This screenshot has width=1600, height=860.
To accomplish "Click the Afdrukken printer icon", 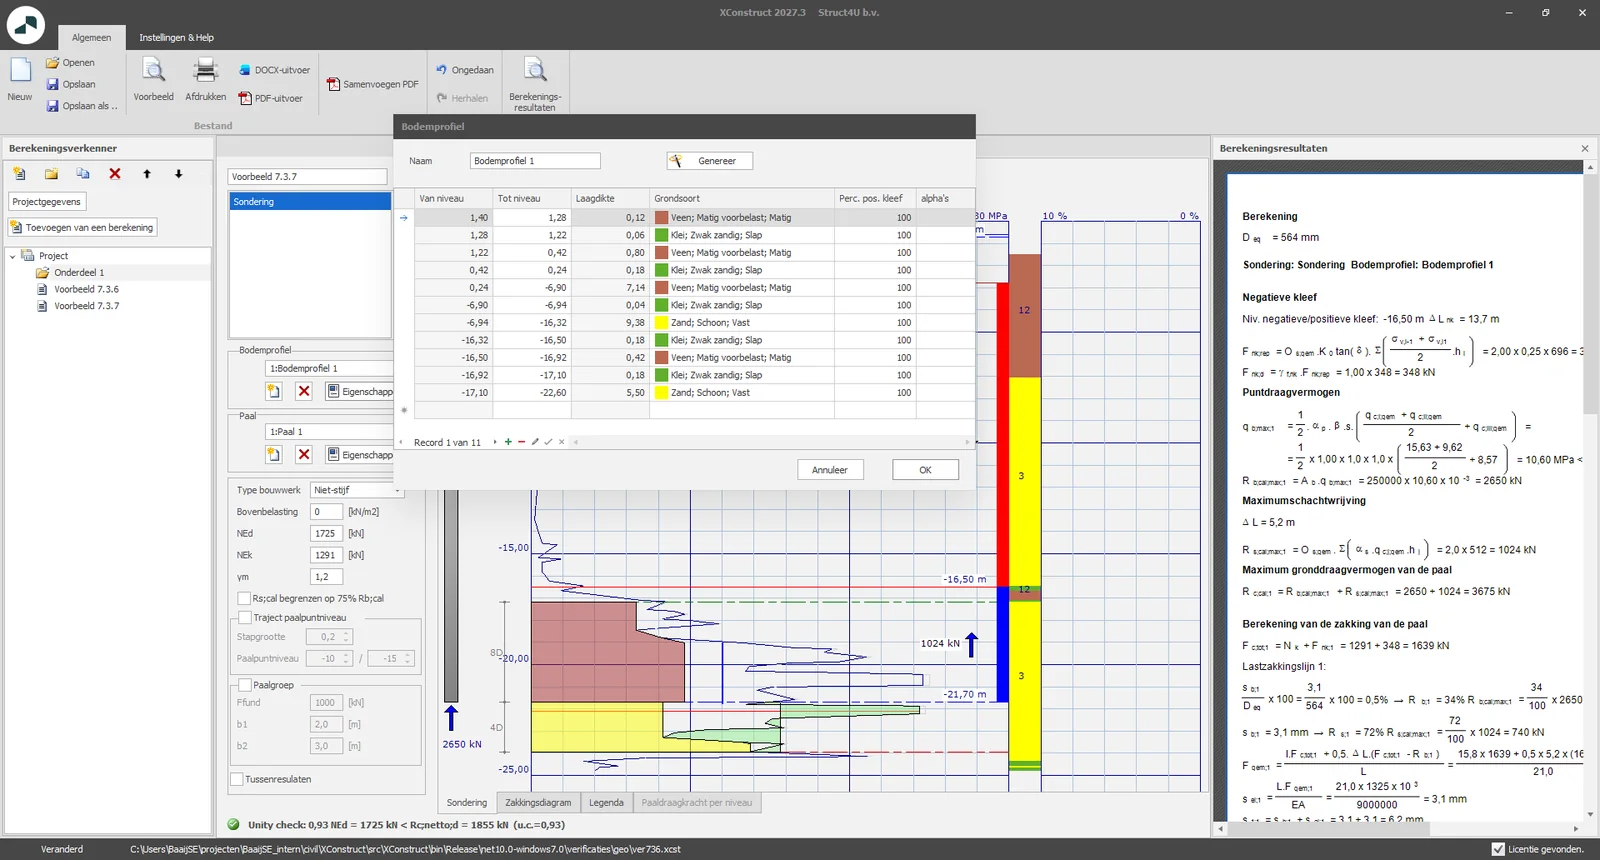I will coord(205,71).
